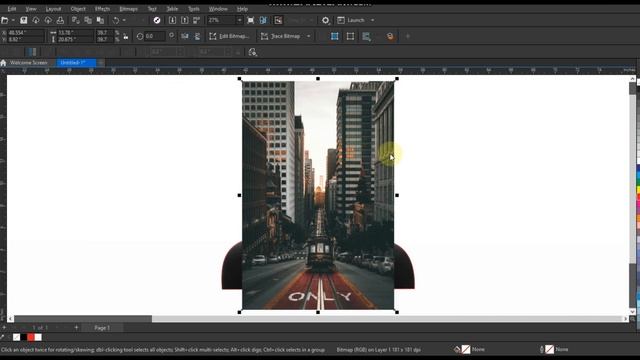Click the full-screen preview icon
Image resolution: width=640 pixels, height=360 pixels.
[x=251, y=20]
